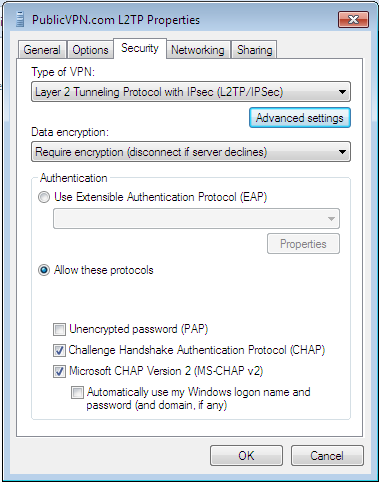Open Advanced settings
The width and height of the screenshot is (379, 482).
tap(300, 118)
